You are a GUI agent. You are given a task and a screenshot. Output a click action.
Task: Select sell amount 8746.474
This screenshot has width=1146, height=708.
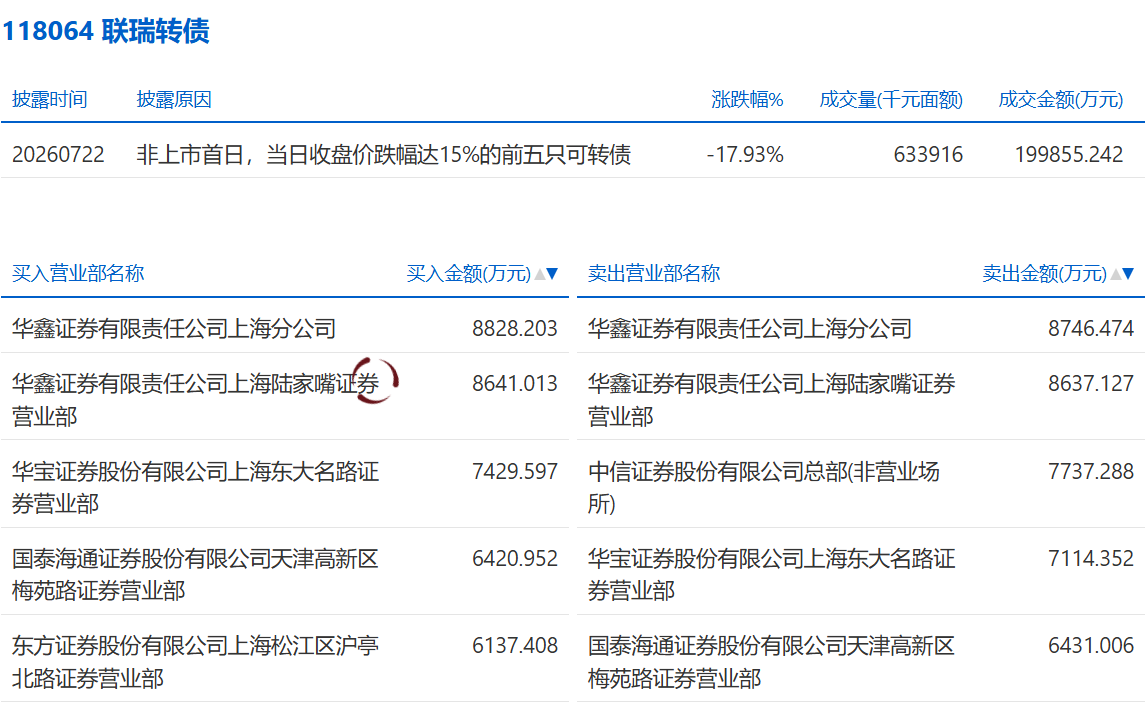(x=1090, y=329)
